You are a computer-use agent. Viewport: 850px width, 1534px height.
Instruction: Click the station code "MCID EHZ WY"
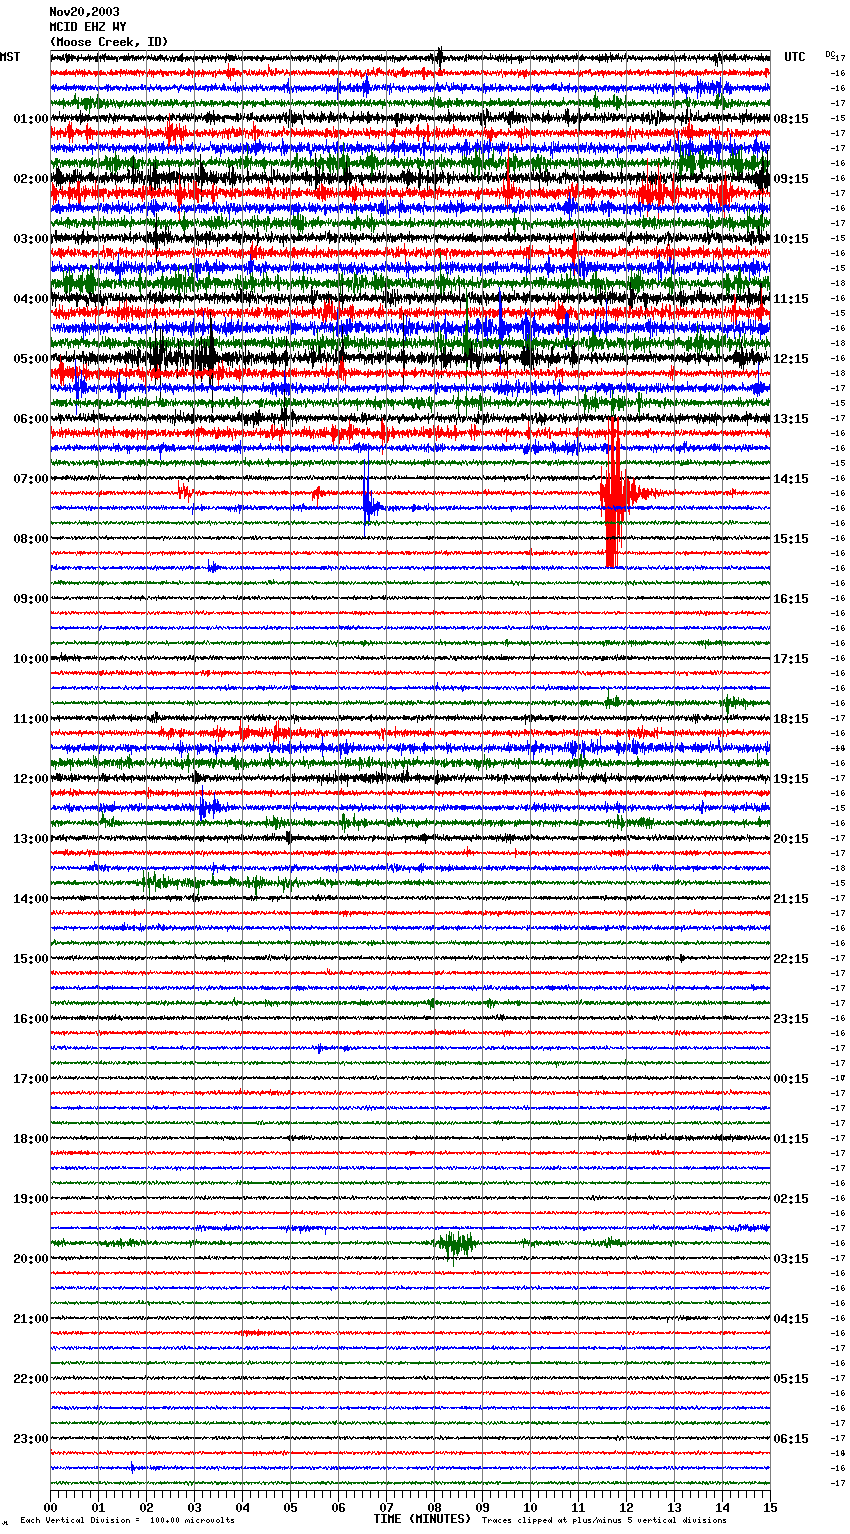pos(88,27)
